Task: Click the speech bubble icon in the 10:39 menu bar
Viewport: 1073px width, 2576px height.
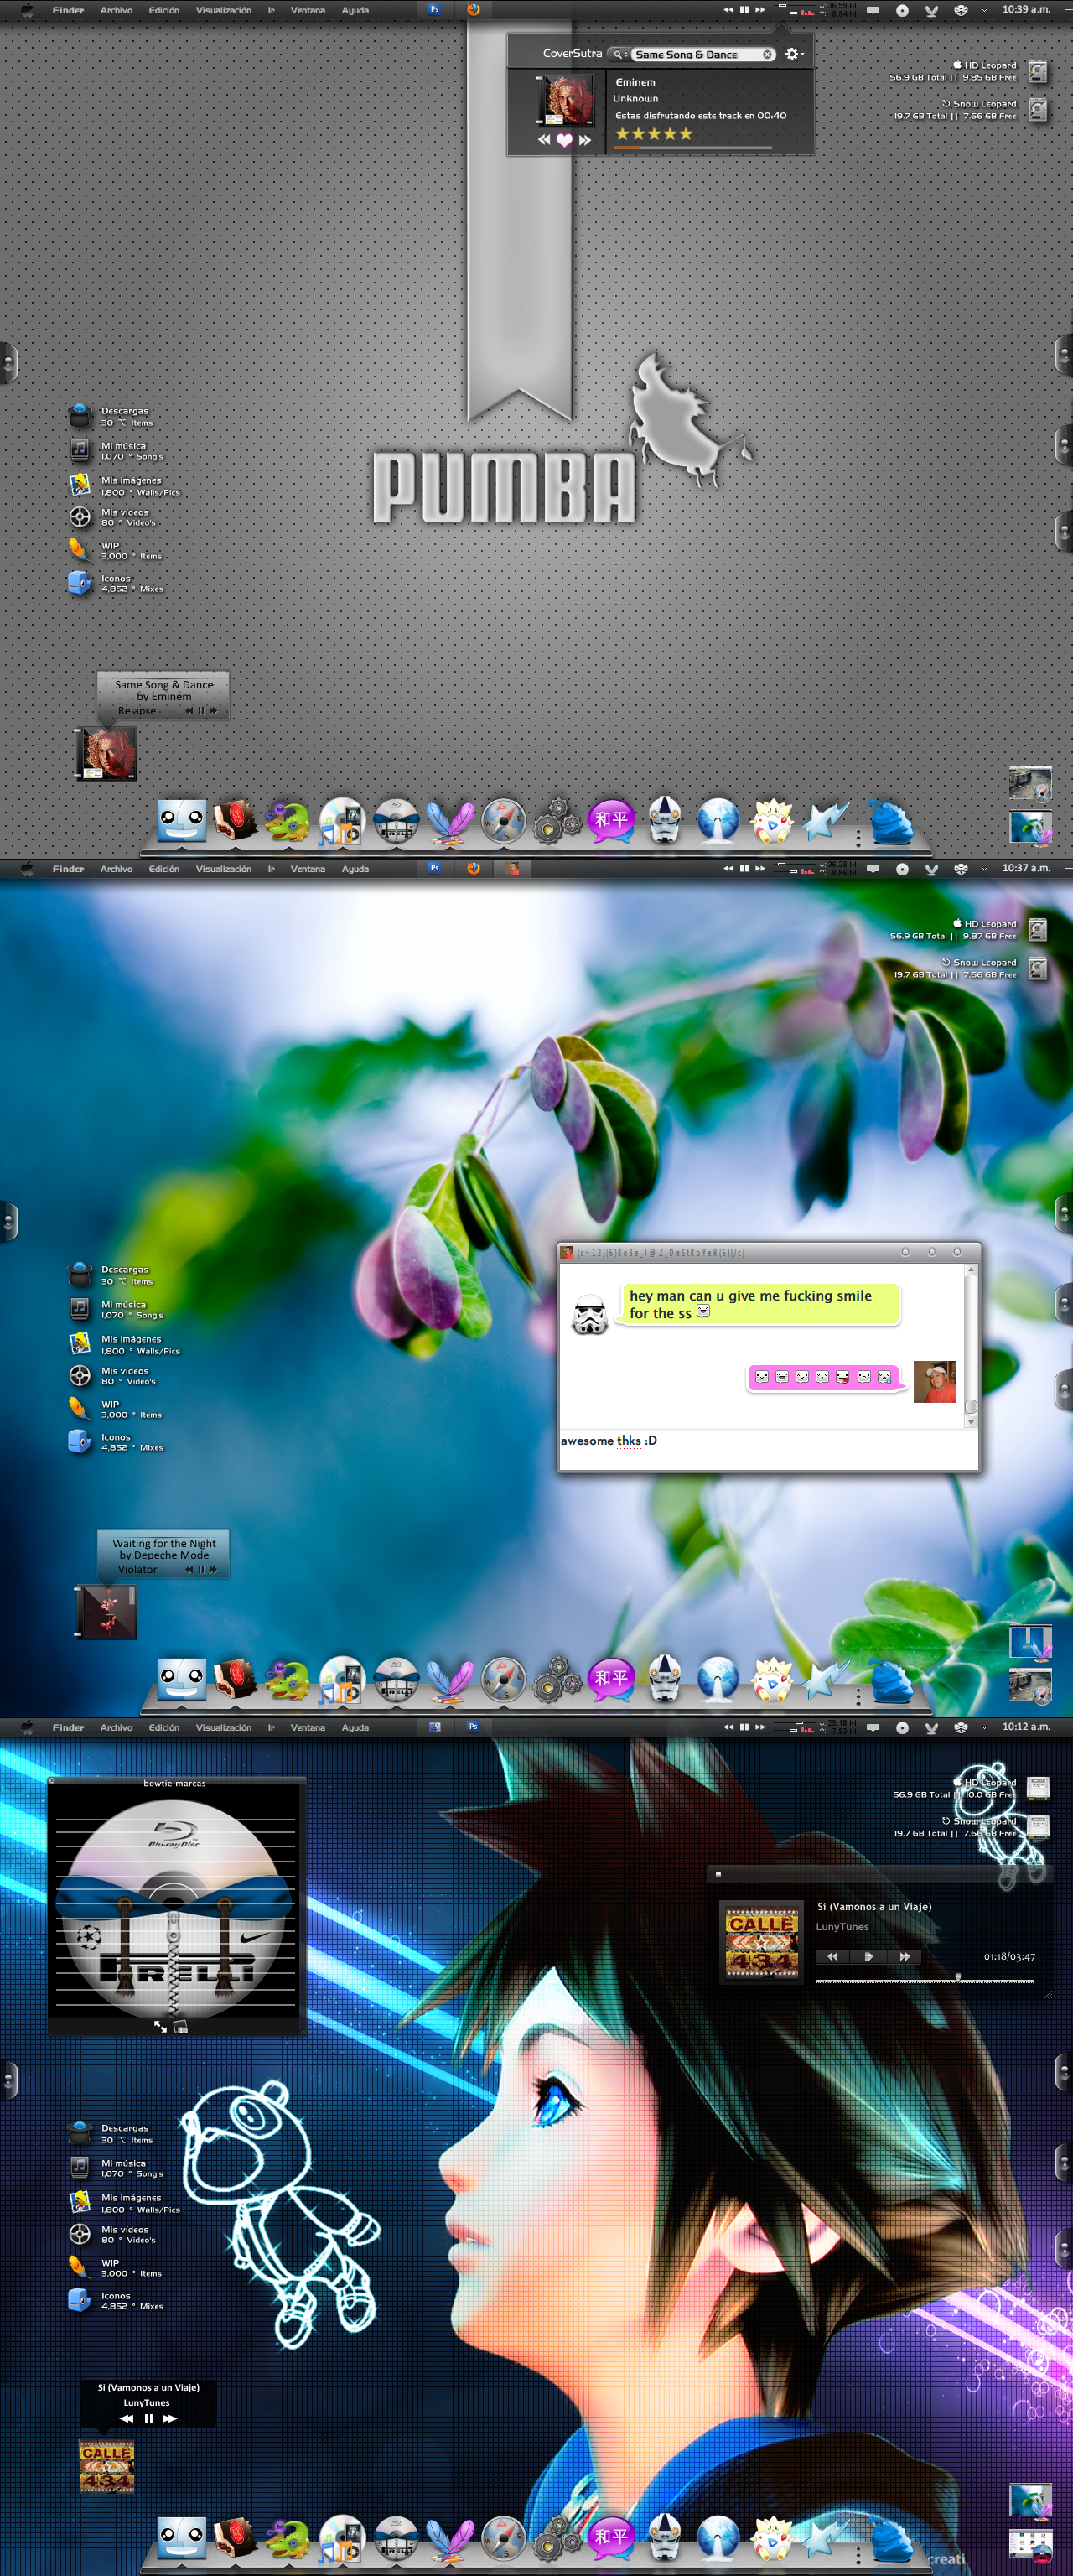Action: click(x=873, y=10)
